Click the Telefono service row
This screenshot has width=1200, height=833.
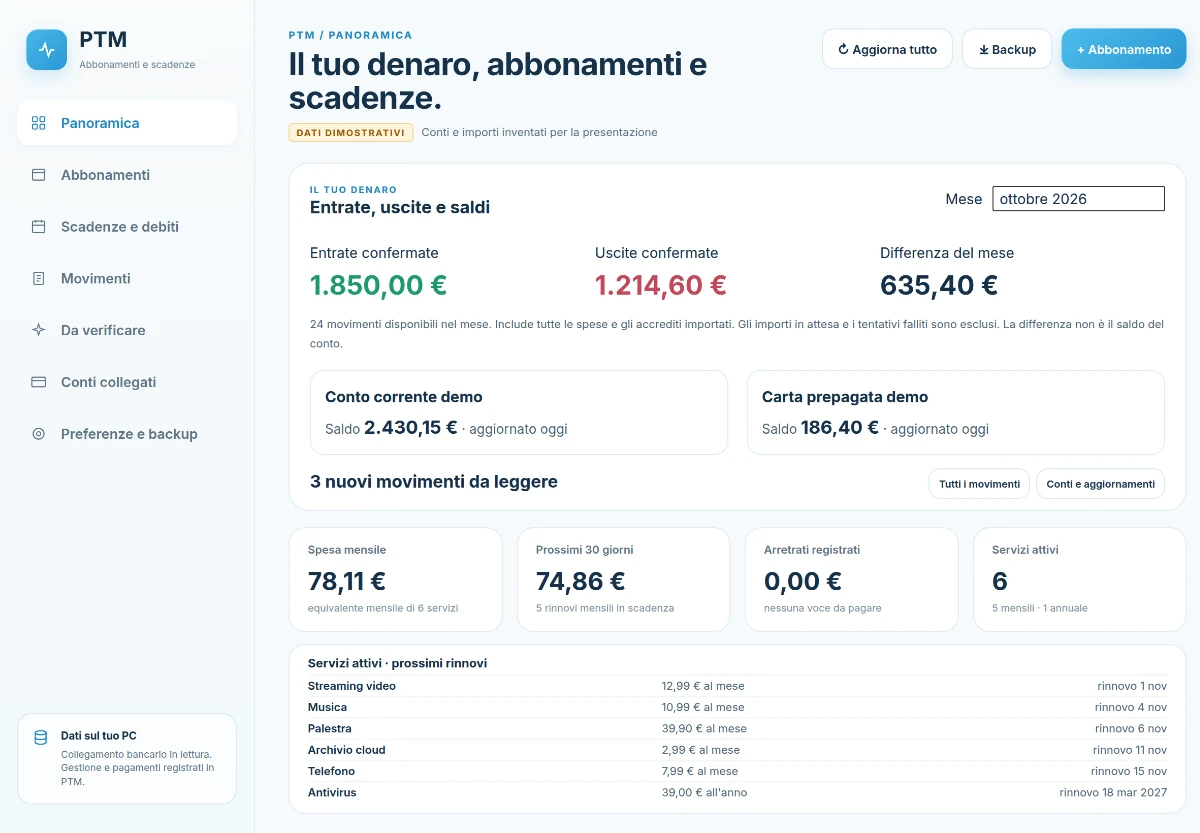(x=737, y=771)
